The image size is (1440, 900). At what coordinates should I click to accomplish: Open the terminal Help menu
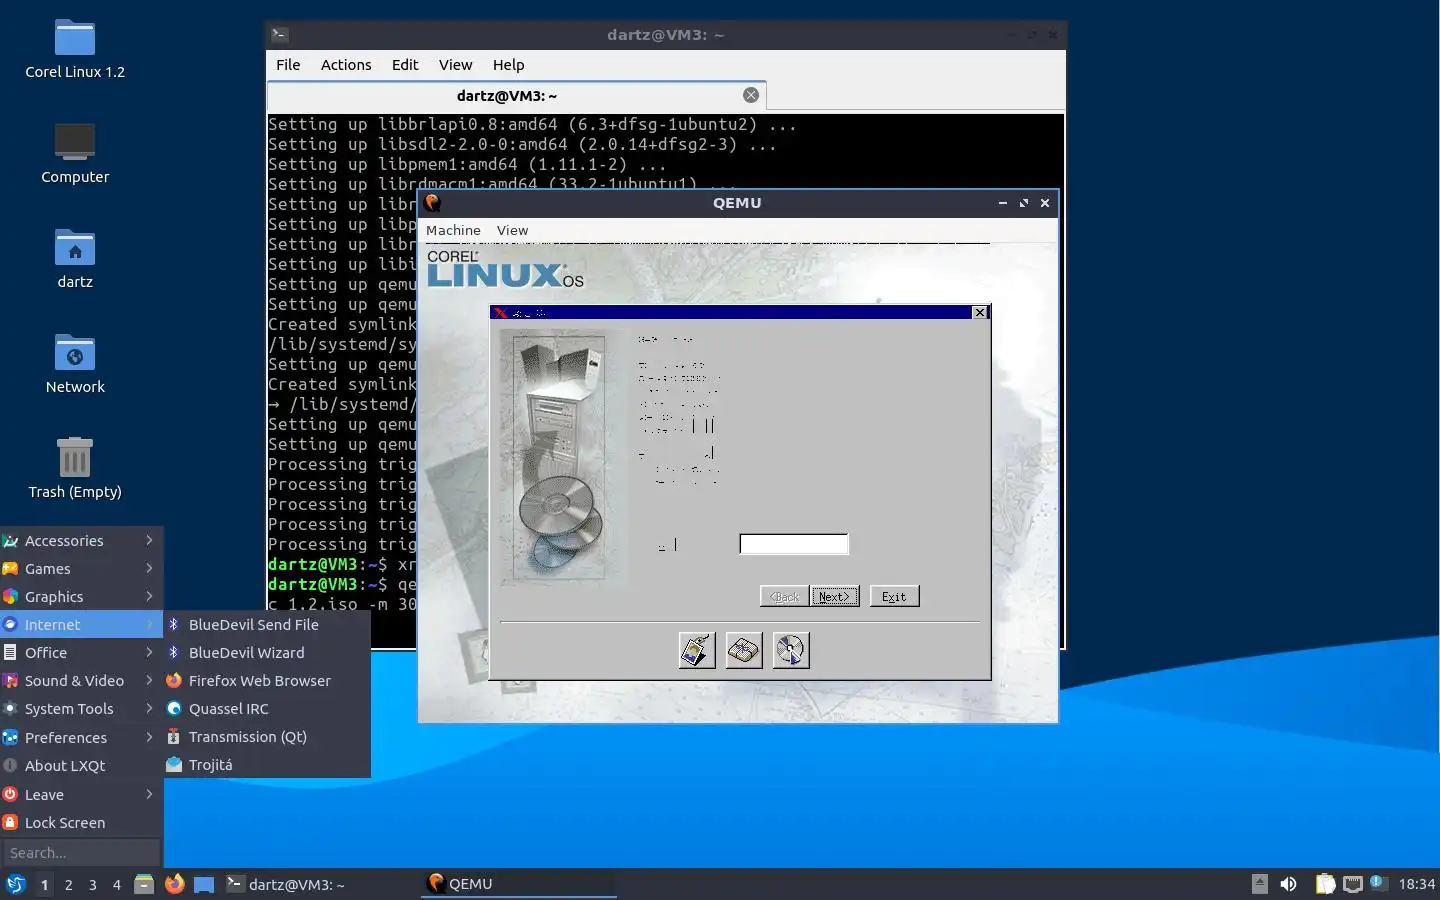tap(508, 64)
